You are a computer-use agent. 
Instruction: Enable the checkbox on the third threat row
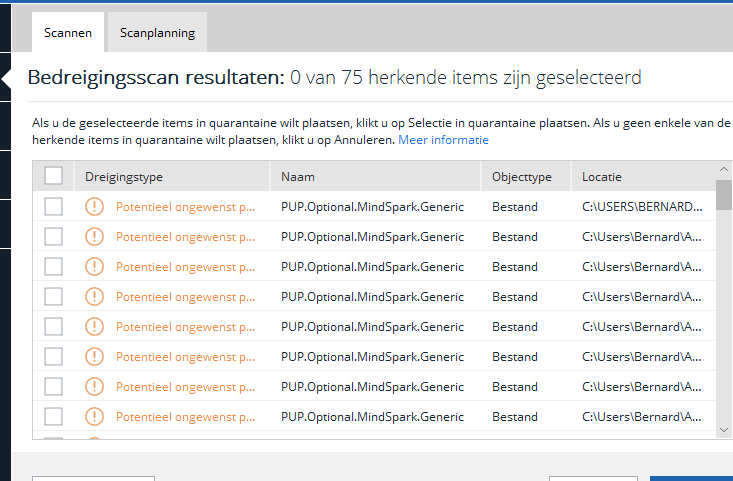pyautogui.click(x=54, y=267)
